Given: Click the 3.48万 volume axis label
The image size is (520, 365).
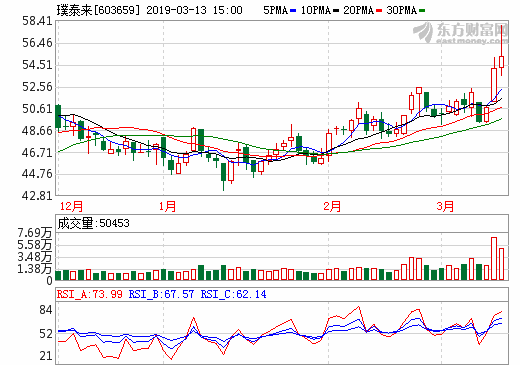Looking at the screenshot, I should tap(35, 257).
